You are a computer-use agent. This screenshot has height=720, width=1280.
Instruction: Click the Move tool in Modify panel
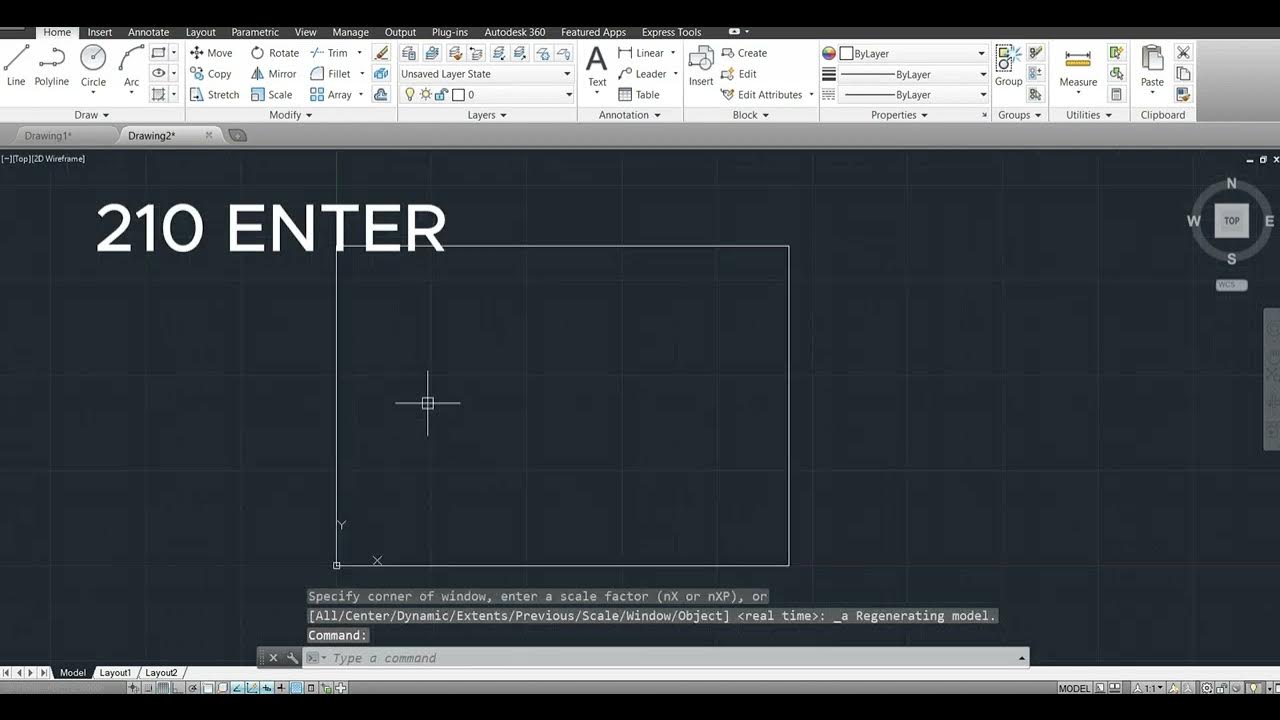point(211,53)
